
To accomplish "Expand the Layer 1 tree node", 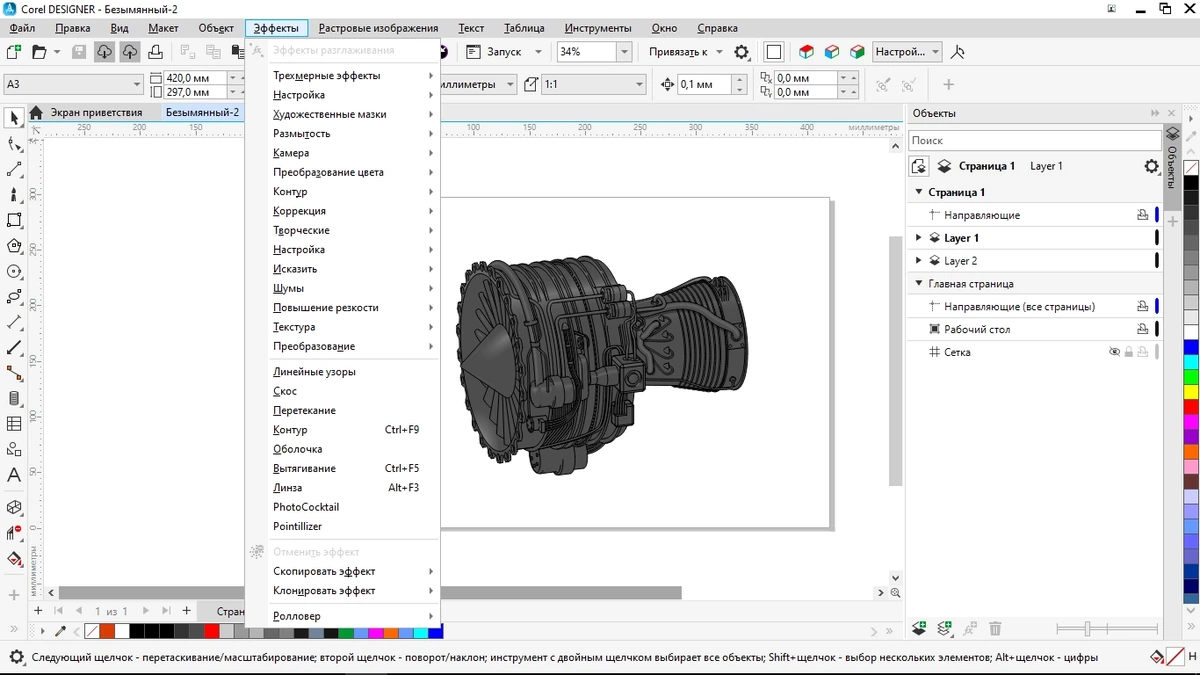I will (x=919, y=238).
